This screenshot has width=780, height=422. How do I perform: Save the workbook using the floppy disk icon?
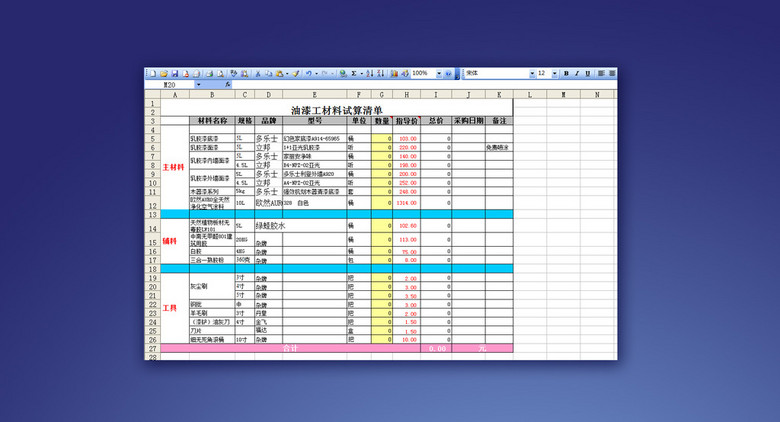pos(174,74)
